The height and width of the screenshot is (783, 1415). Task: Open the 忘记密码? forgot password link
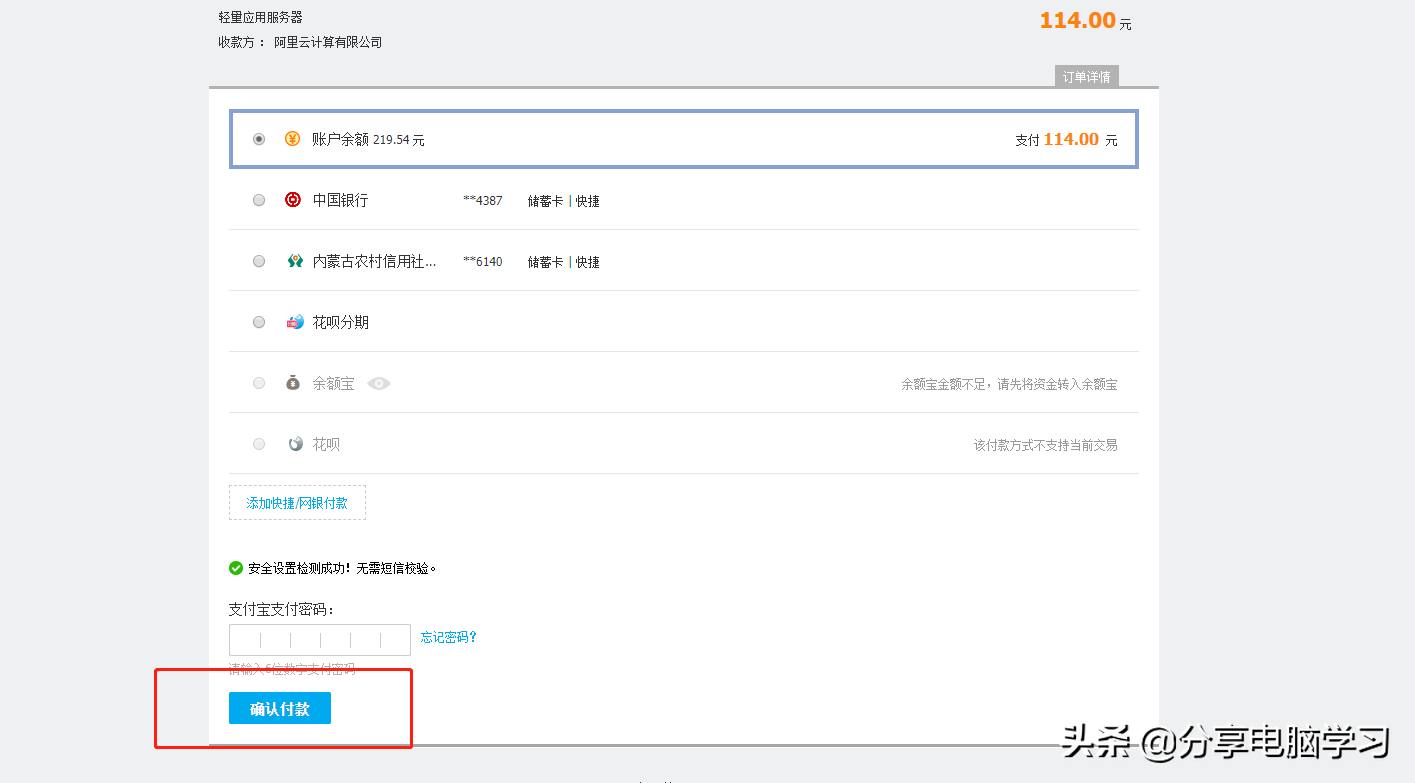pos(448,637)
